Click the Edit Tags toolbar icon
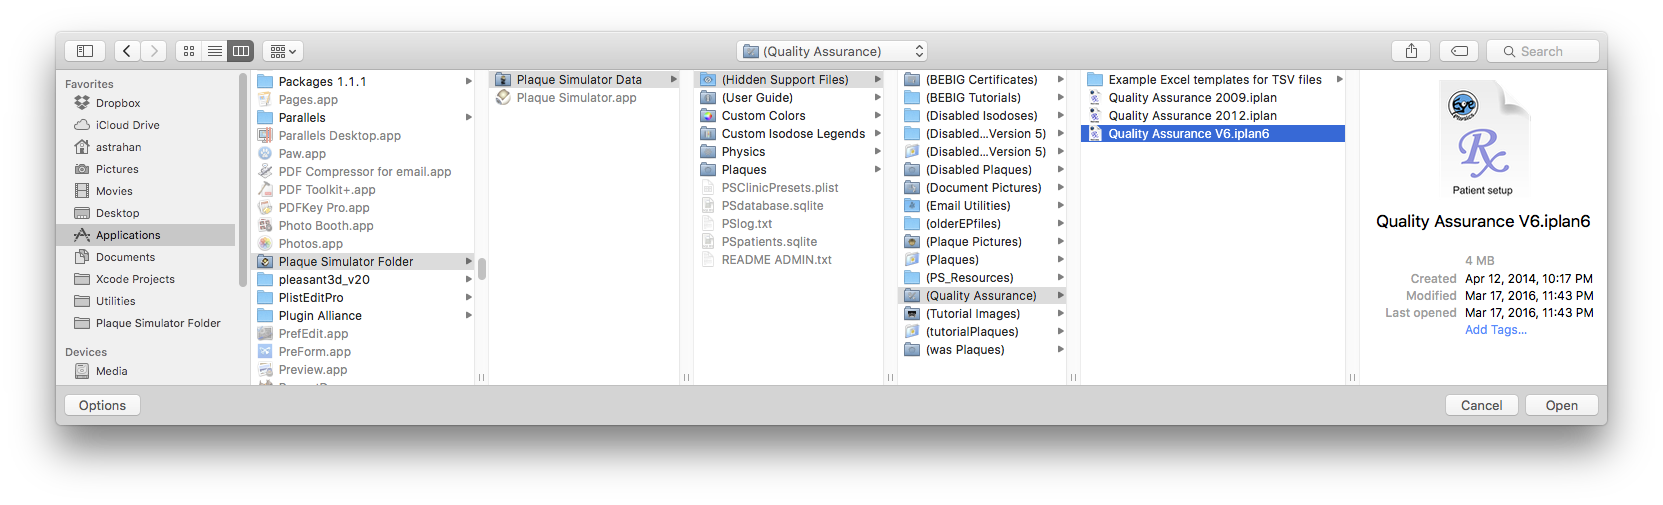This screenshot has width=1663, height=505. click(1459, 51)
